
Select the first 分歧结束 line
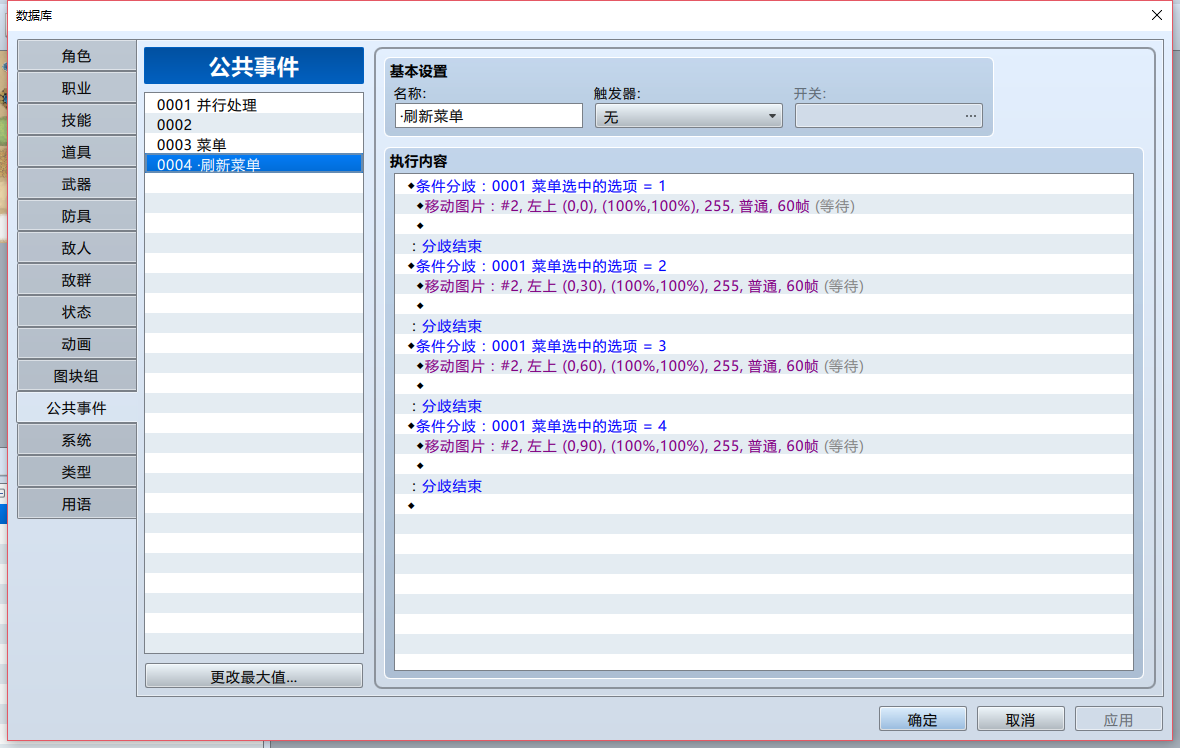764,245
